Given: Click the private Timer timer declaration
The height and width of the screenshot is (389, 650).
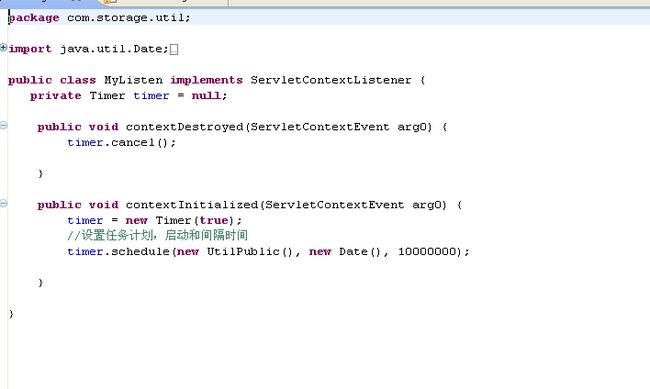Looking at the screenshot, I should (129, 96).
